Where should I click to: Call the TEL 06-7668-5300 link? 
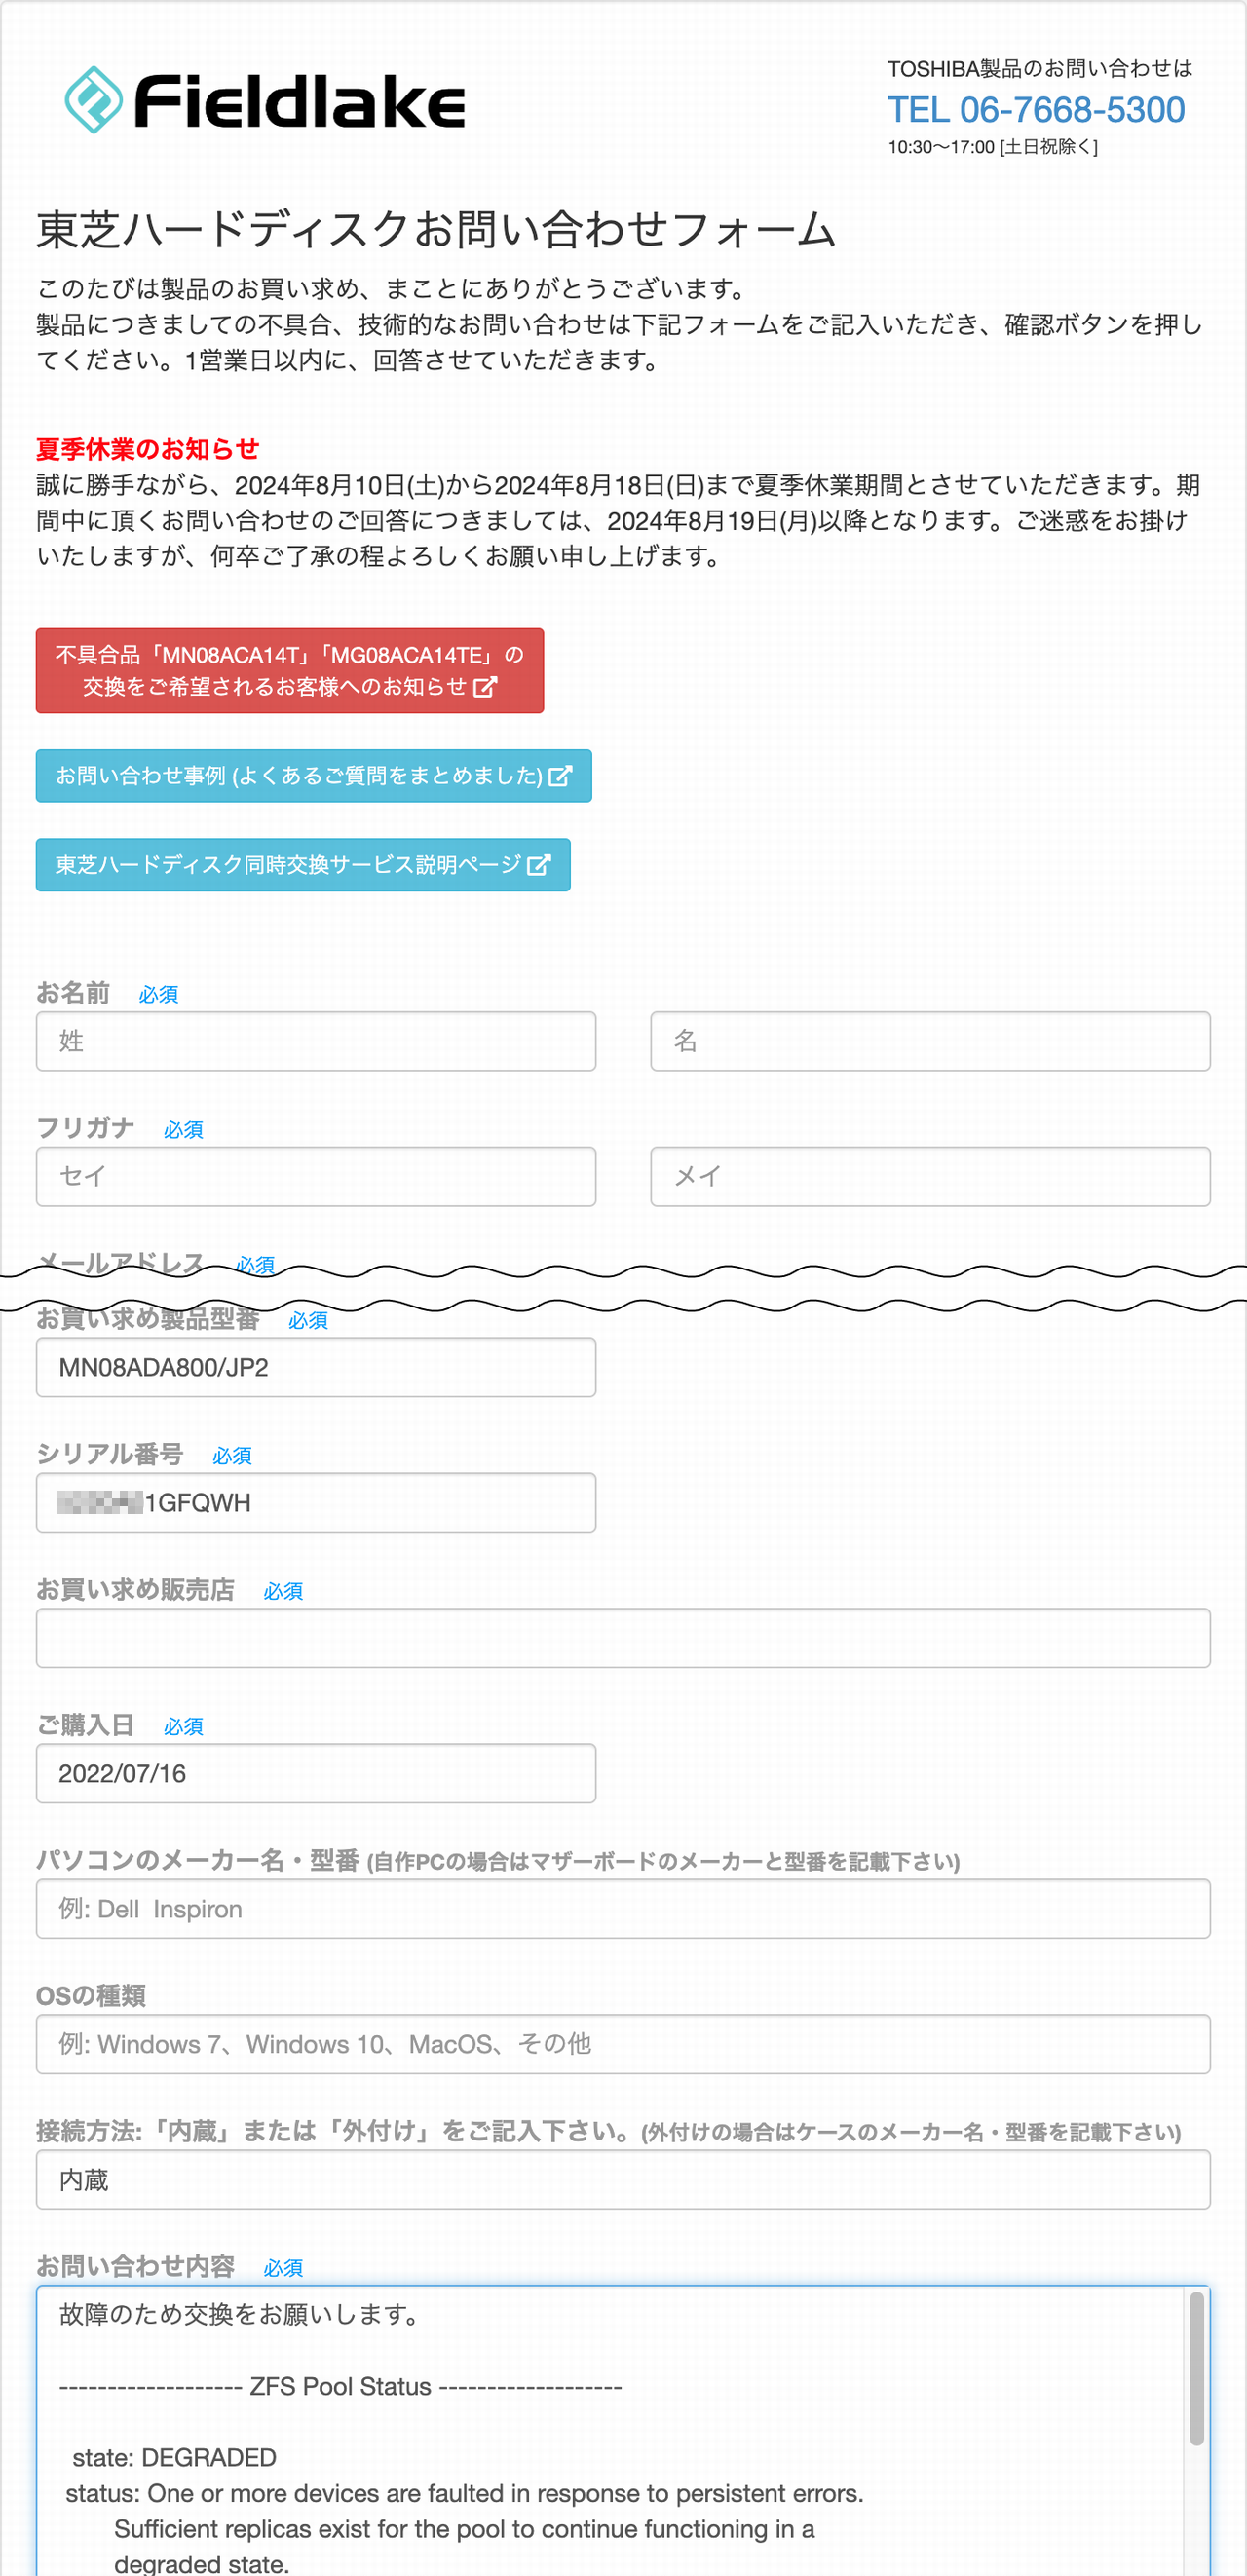pos(1036,110)
